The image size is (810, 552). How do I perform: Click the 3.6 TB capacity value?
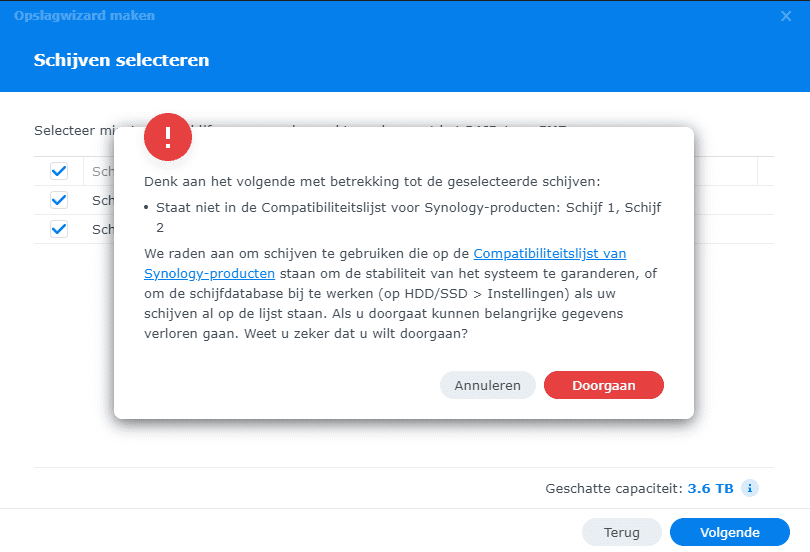pos(710,488)
